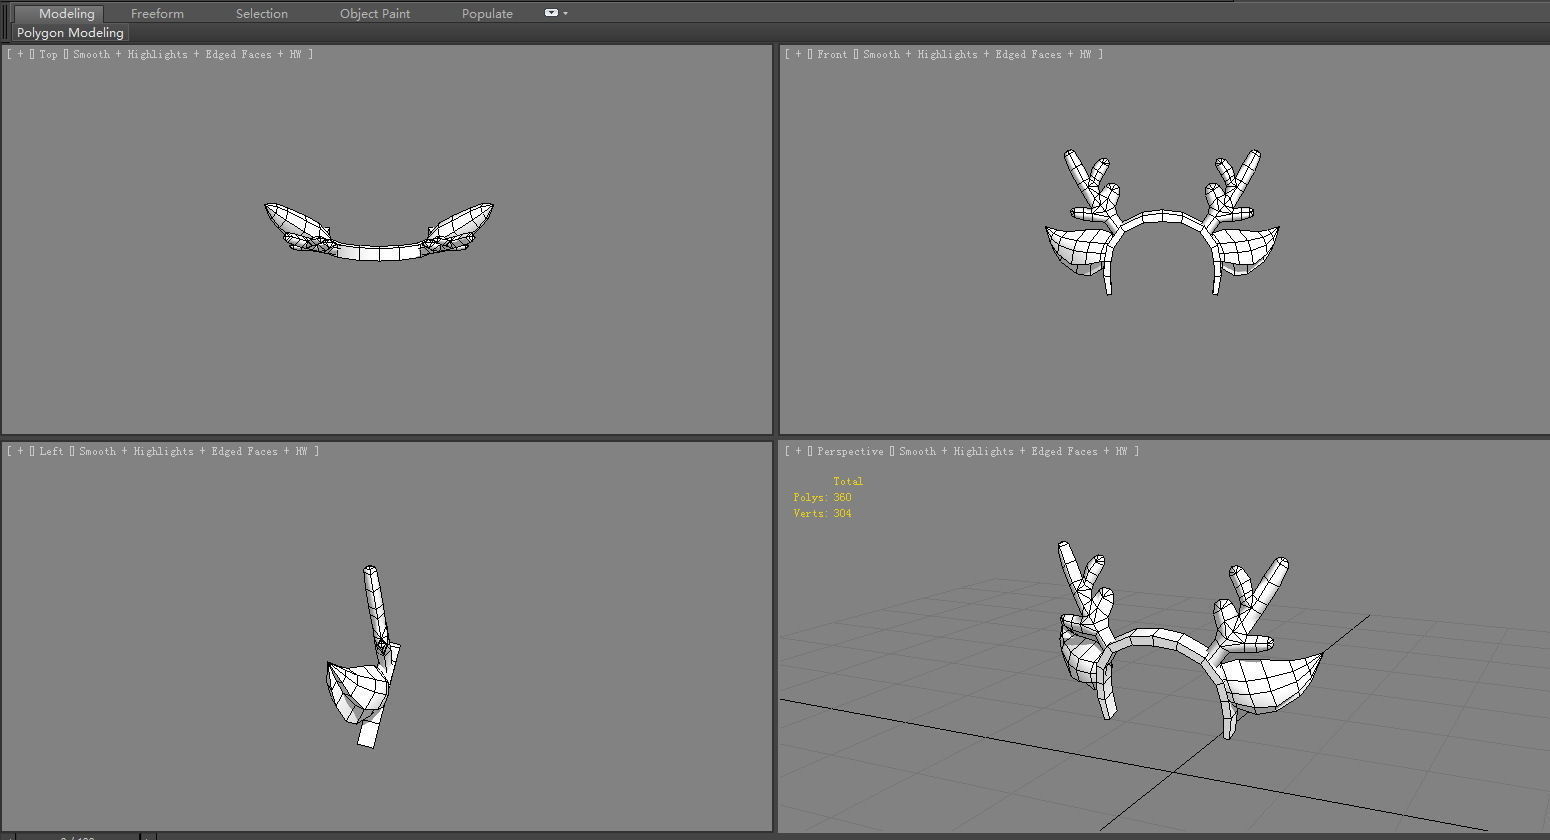Select the headband mesh in the Top viewport
The width and height of the screenshot is (1550, 840).
pyautogui.click(x=380, y=252)
